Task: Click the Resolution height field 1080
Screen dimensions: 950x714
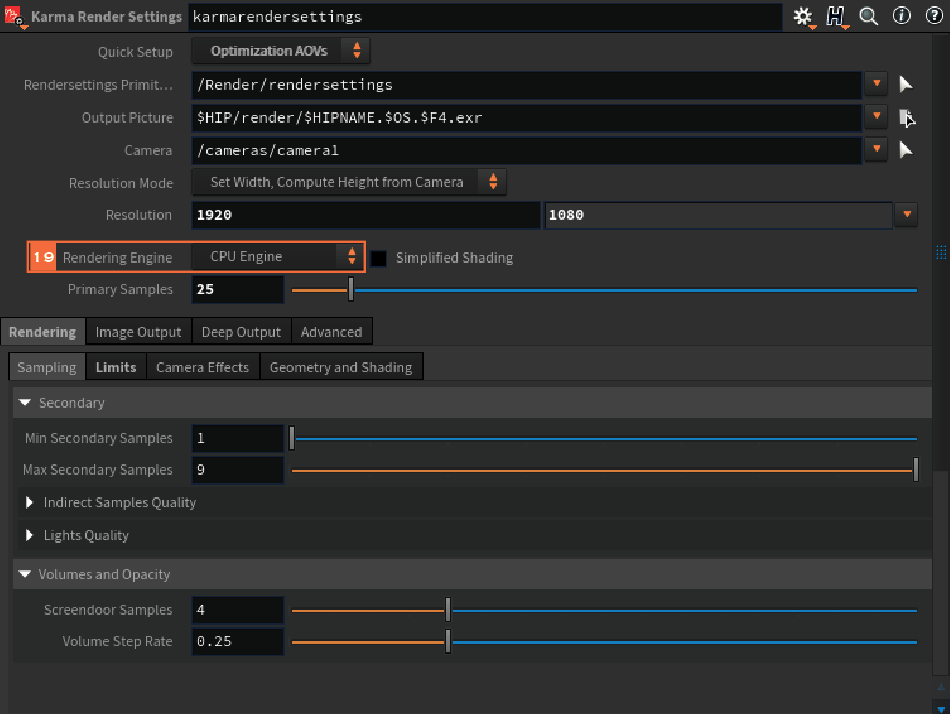Action: point(719,215)
